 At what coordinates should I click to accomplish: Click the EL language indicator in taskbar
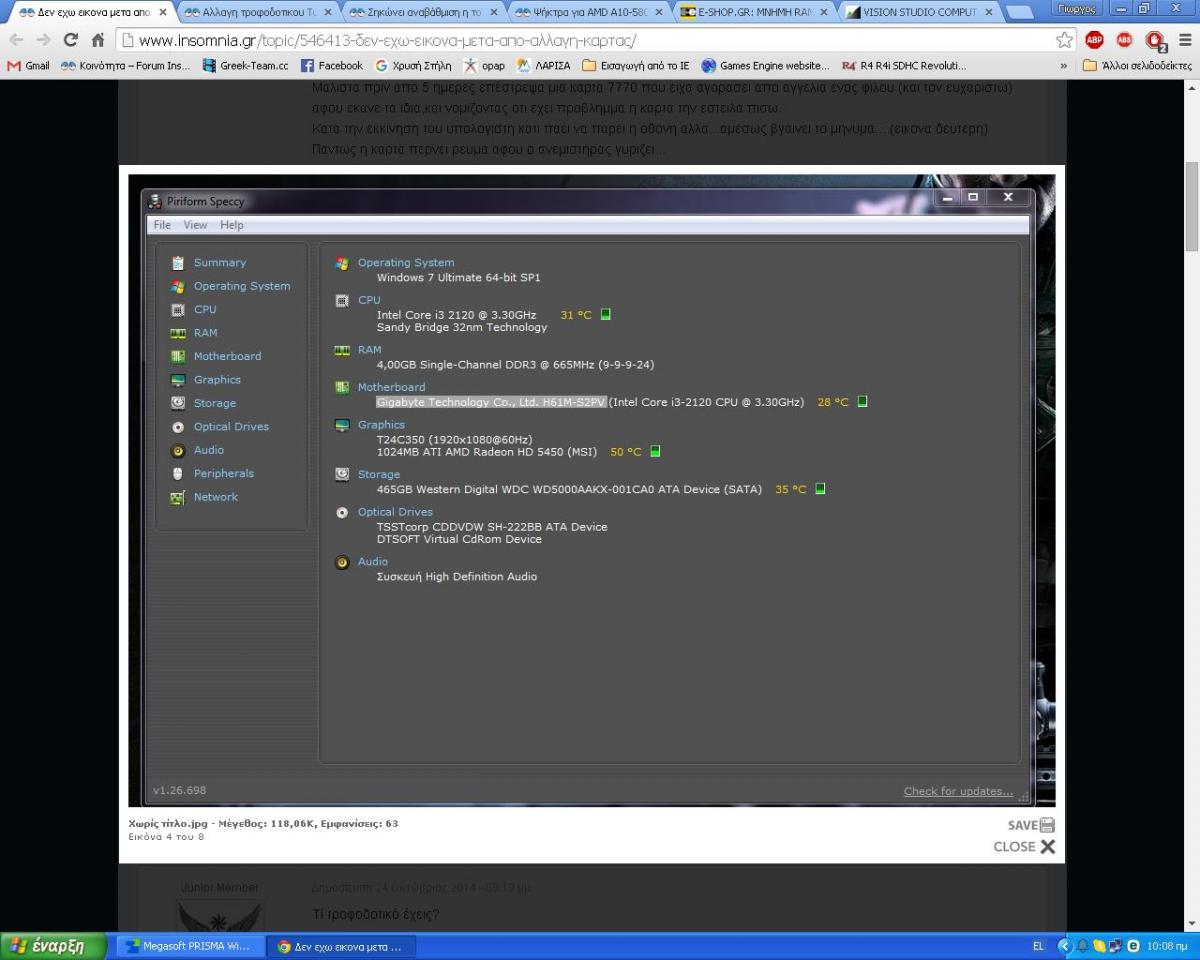point(1037,946)
